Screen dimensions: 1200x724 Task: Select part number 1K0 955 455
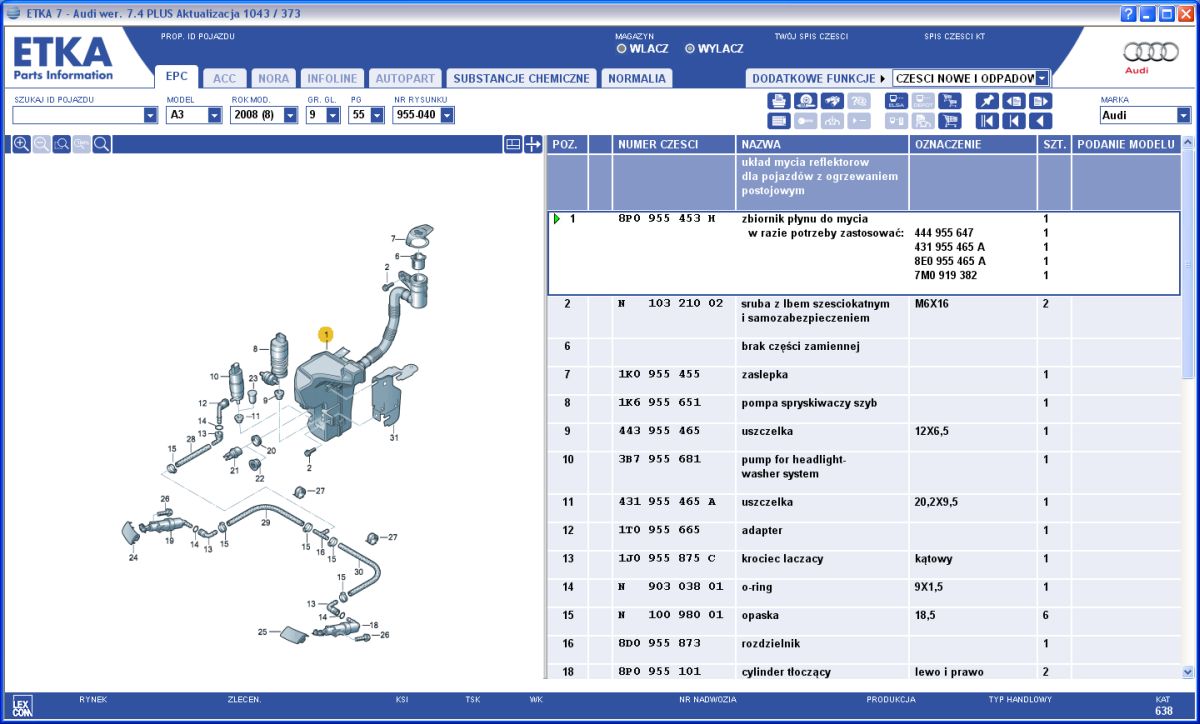660,374
